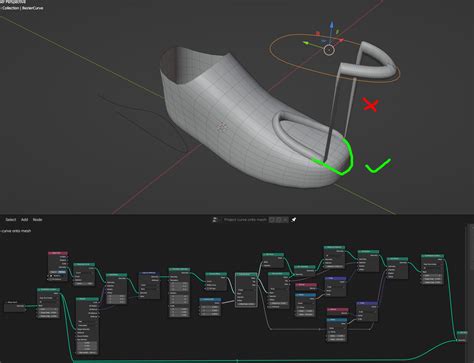
Task: Open the dropdown in node after Group Input
Action: coord(48,298)
